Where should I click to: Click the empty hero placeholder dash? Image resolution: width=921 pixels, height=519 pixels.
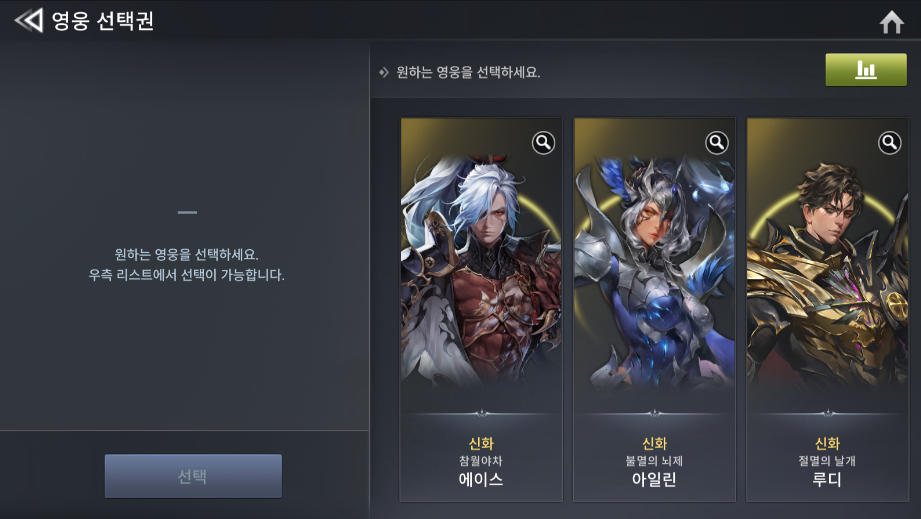pos(187,212)
